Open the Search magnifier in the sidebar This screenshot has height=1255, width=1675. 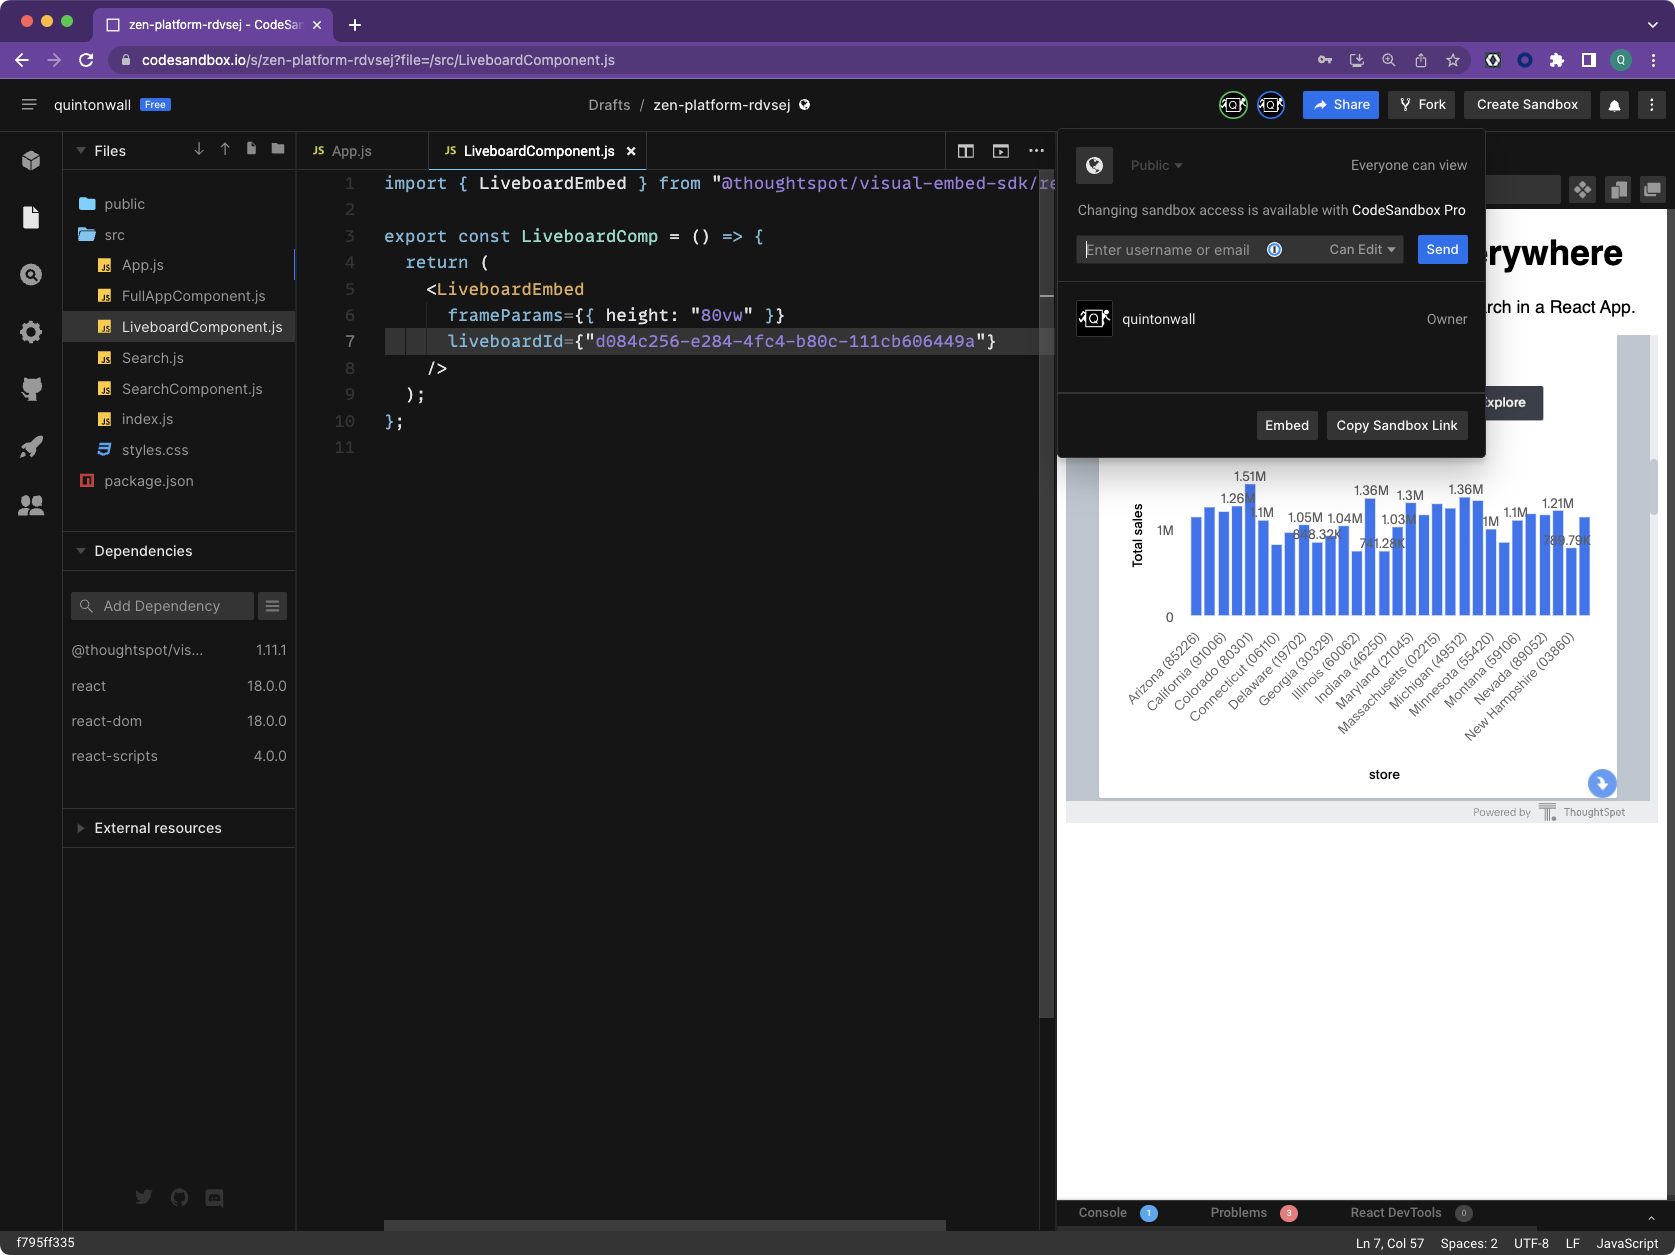tap(31, 274)
